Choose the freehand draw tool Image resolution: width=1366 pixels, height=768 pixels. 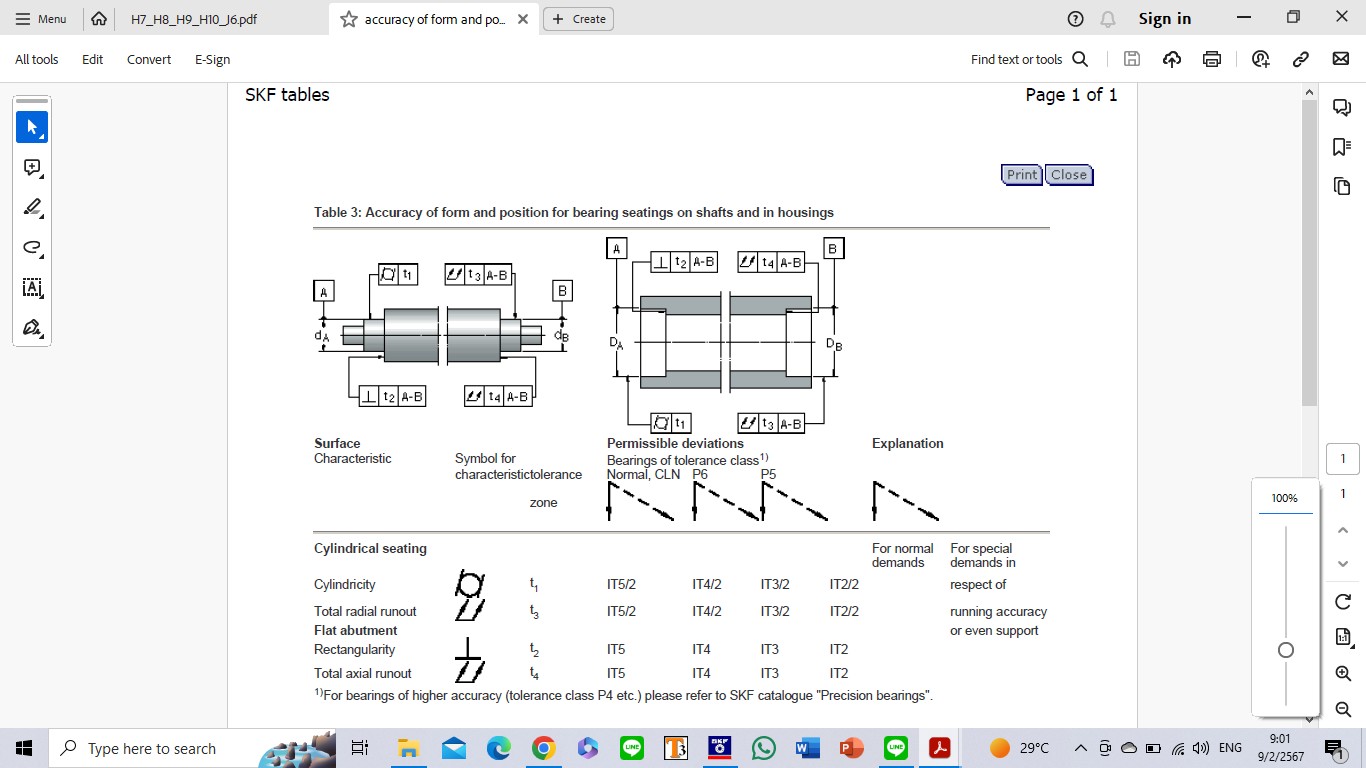click(32, 248)
